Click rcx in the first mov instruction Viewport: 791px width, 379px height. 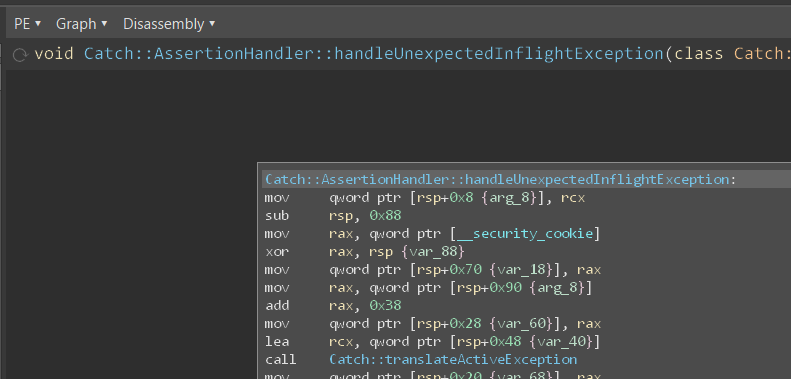click(x=573, y=197)
